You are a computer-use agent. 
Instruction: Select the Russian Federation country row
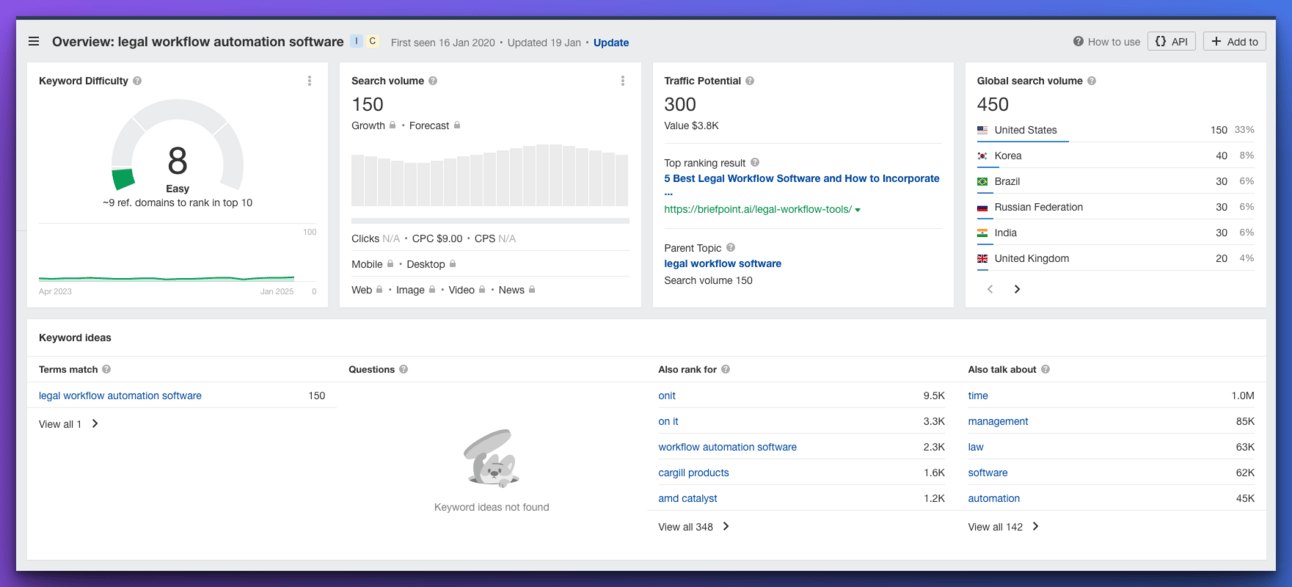1115,207
